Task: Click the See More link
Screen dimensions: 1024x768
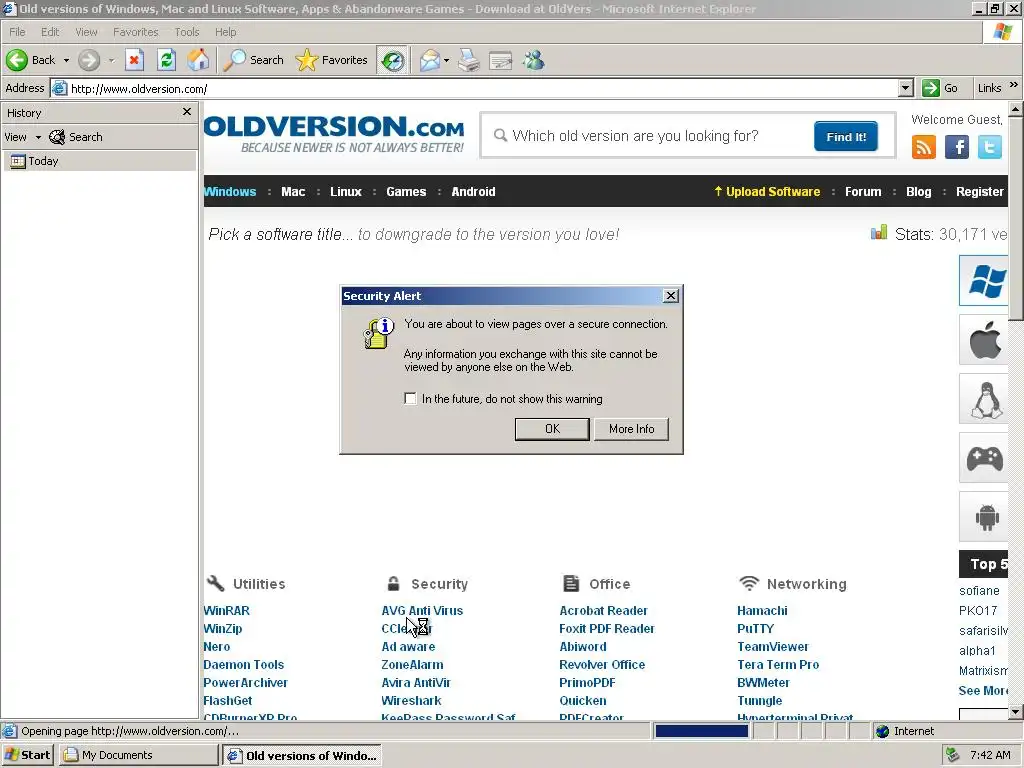Action: coord(983,690)
